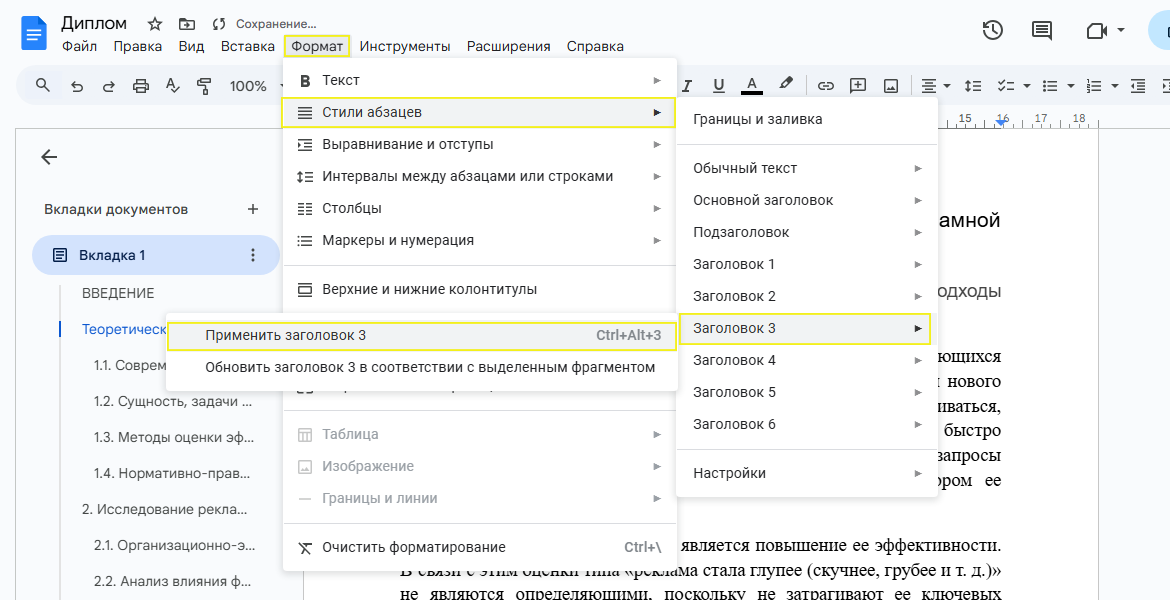1170x600 pixels.
Task: Star the Диплом document
Action: tap(155, 23)
